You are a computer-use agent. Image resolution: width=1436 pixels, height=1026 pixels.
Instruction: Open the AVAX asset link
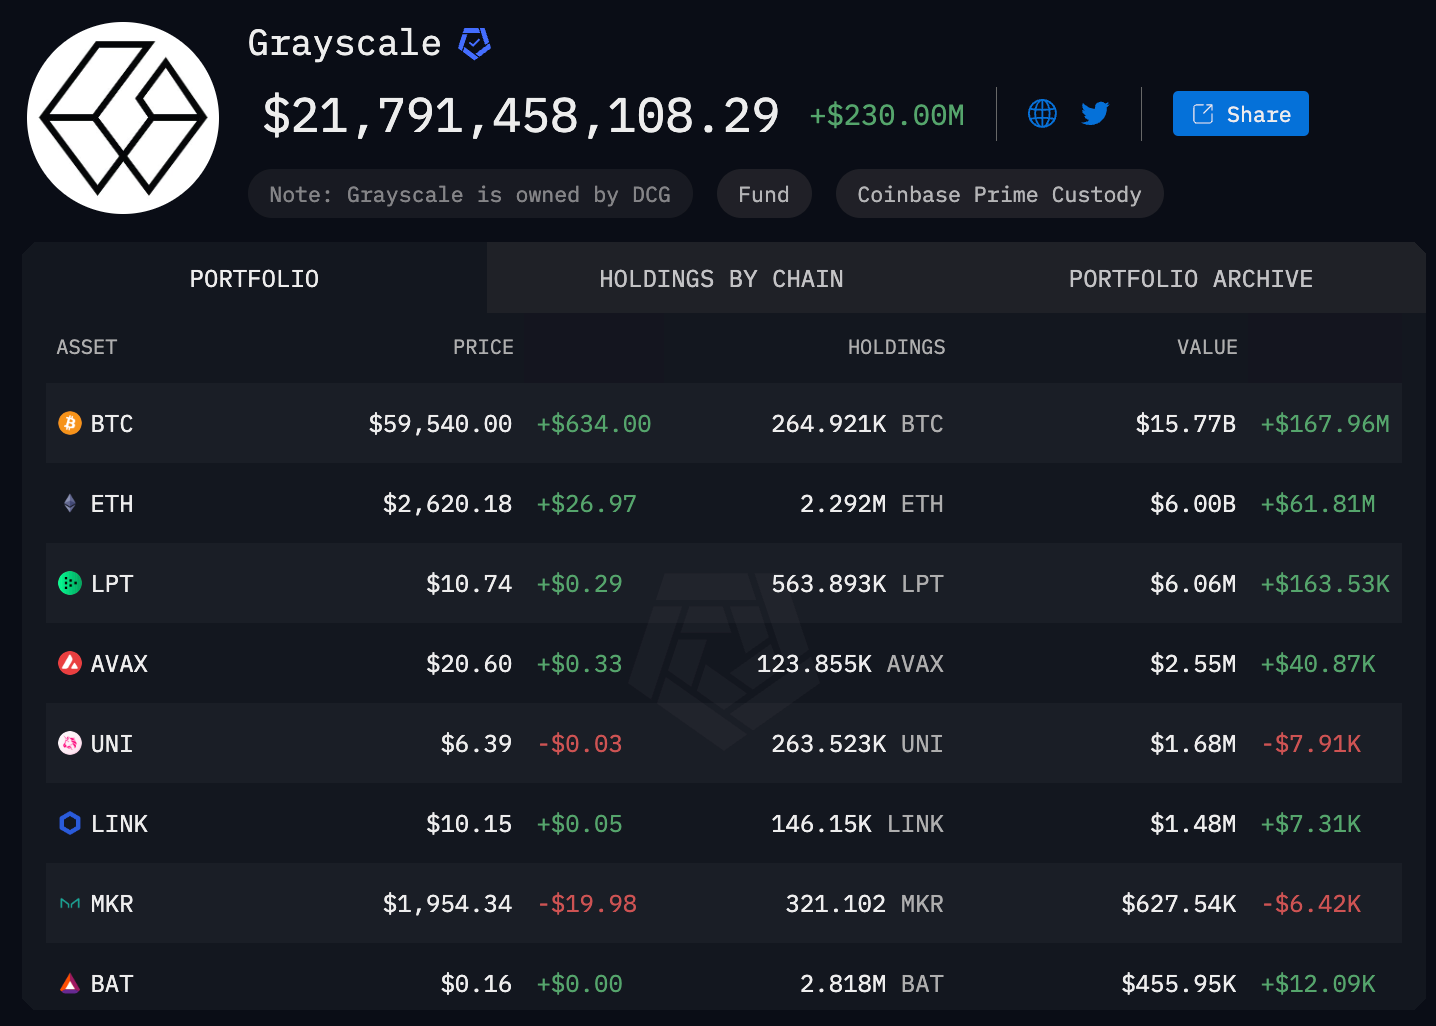(119, 664)
